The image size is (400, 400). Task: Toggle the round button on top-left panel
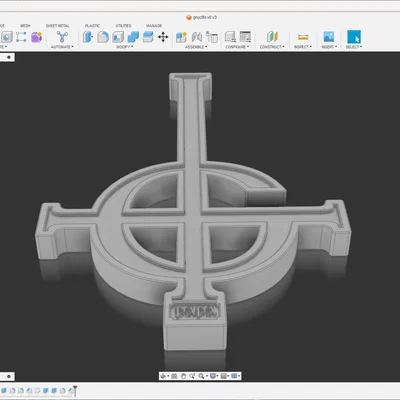point(9,57)
